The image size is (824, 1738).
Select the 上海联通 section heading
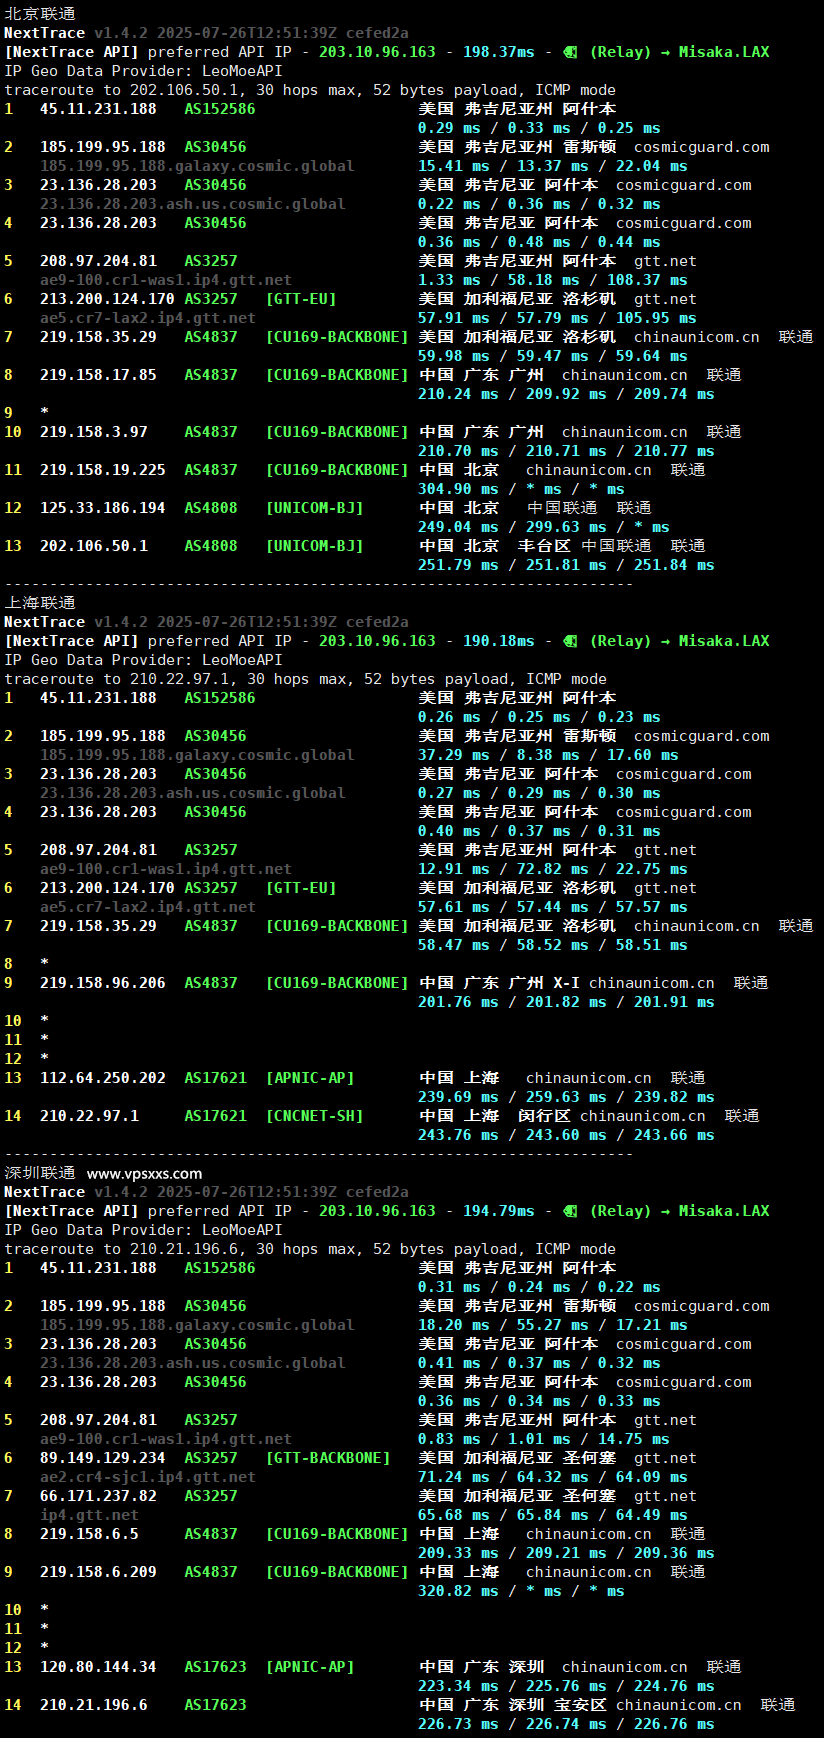click(40, 603)
